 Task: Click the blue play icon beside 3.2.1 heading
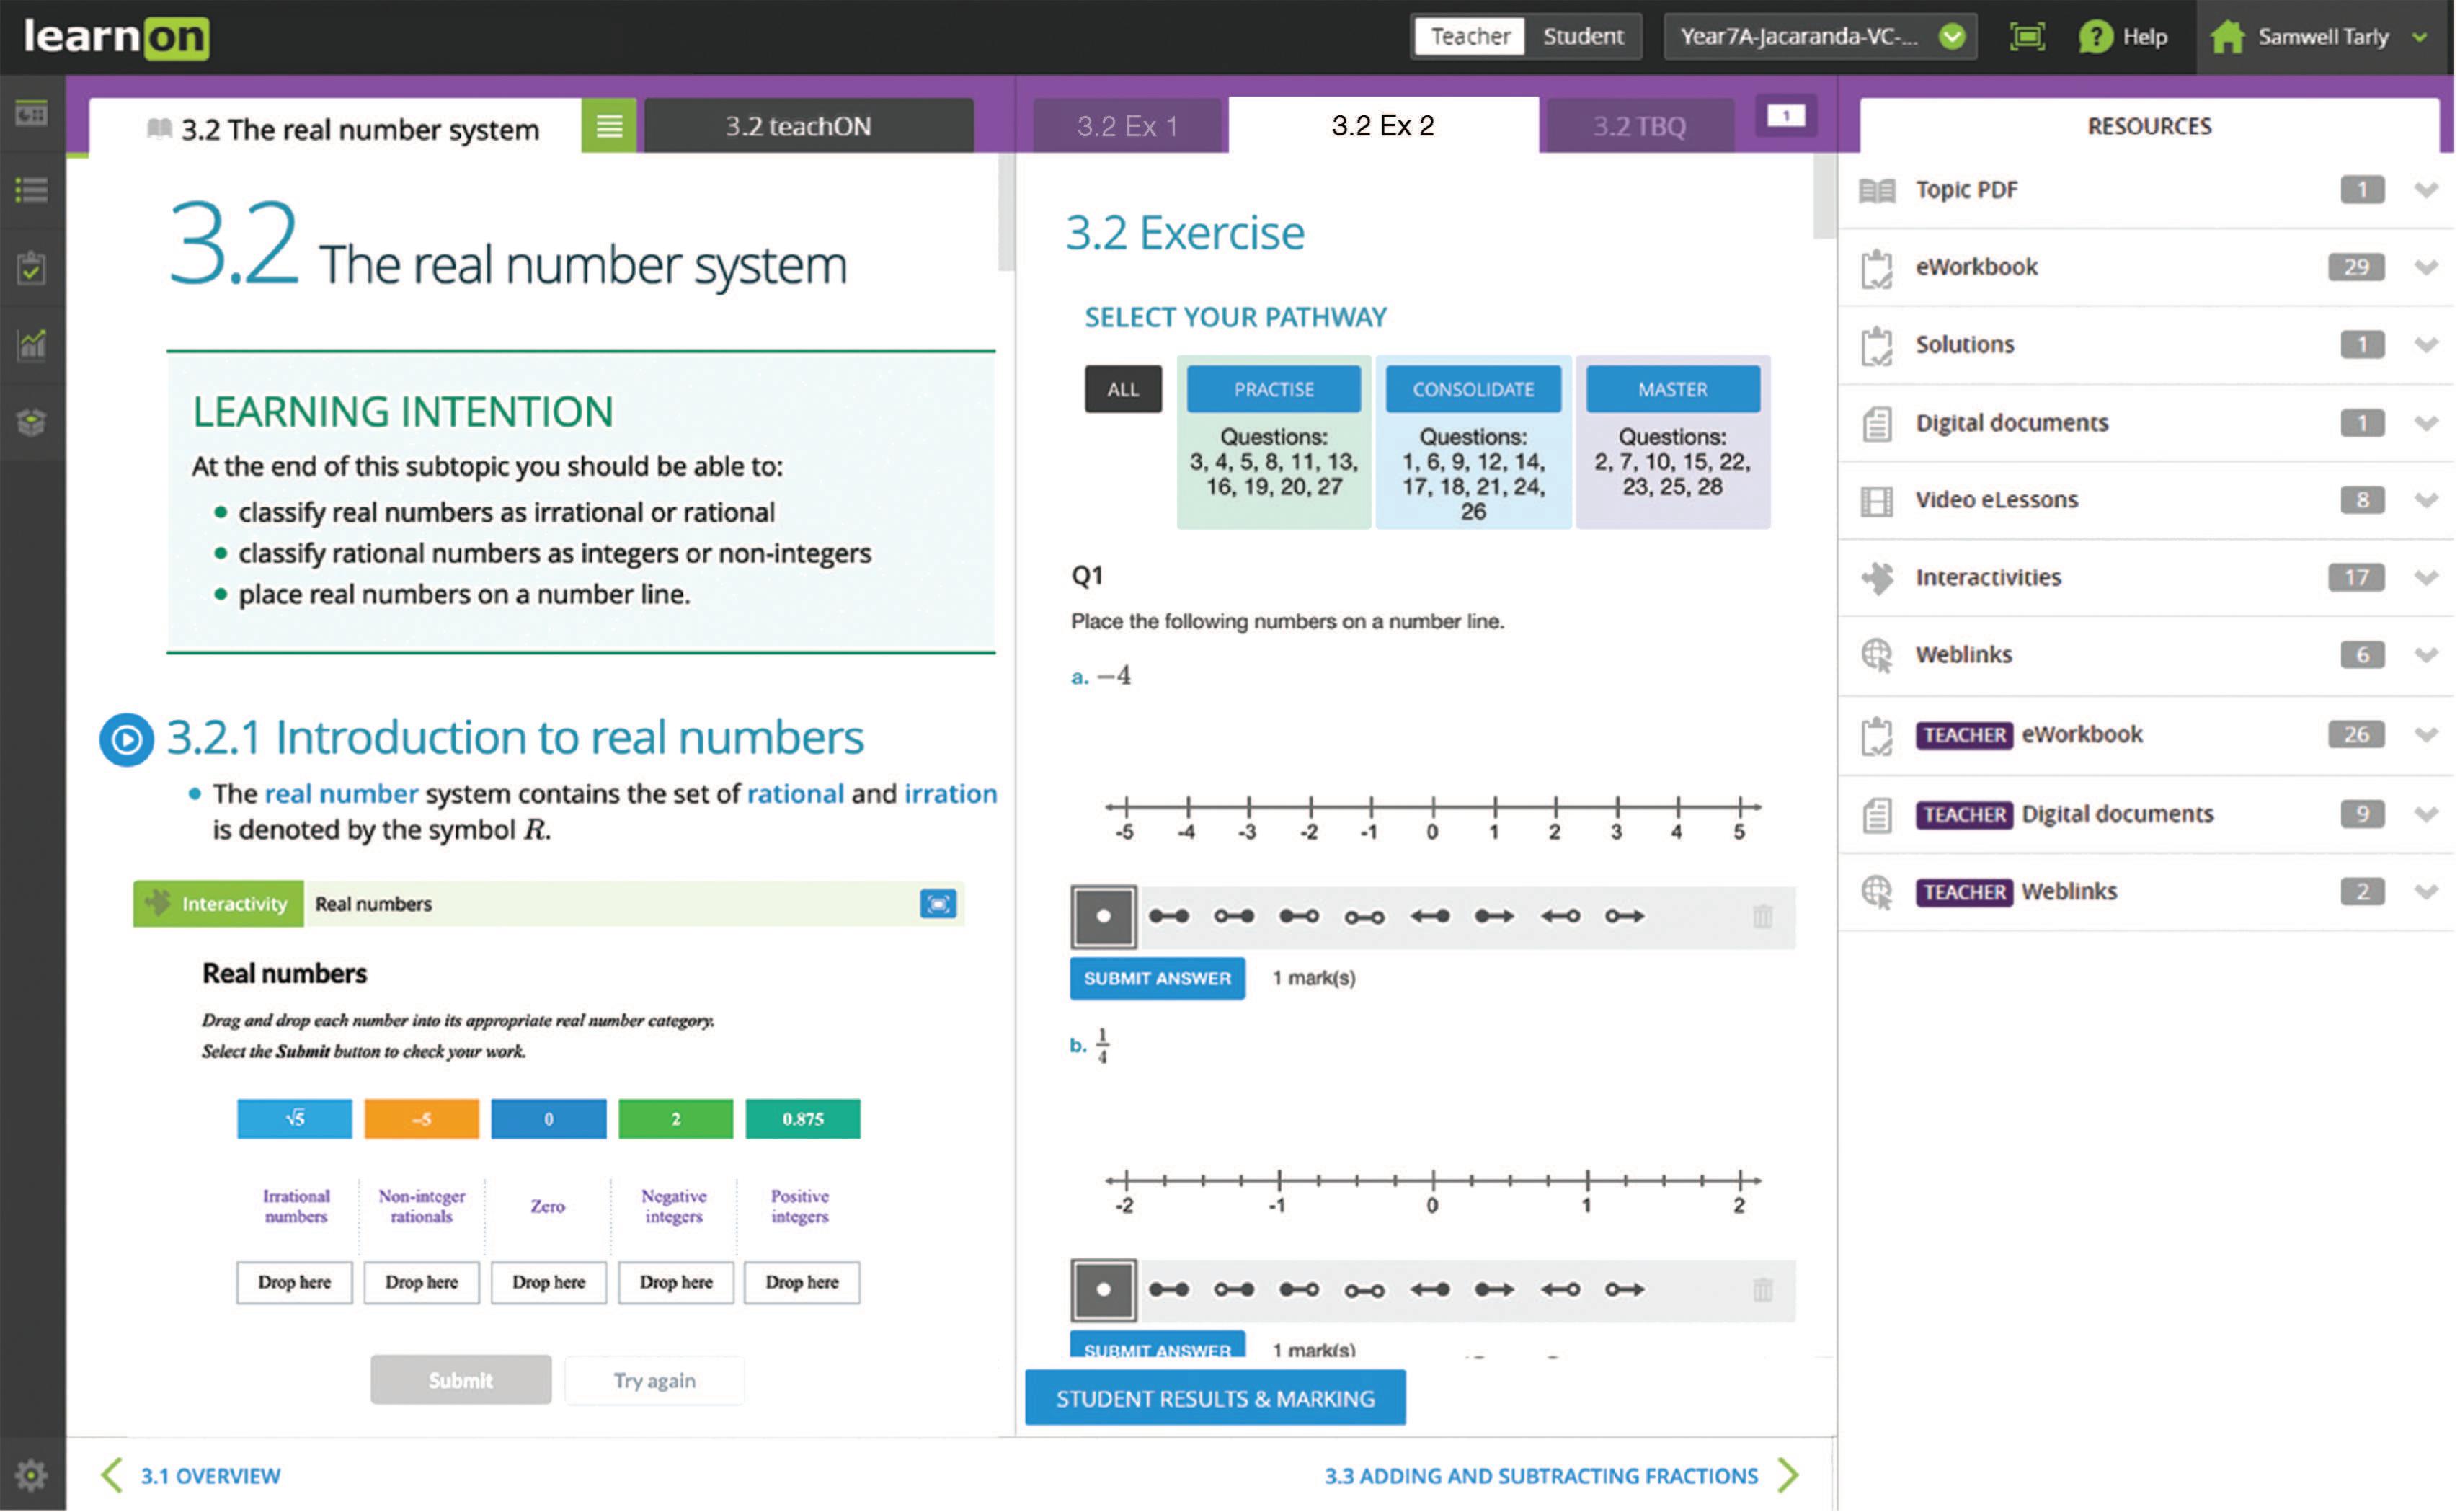tap(126, 741)
